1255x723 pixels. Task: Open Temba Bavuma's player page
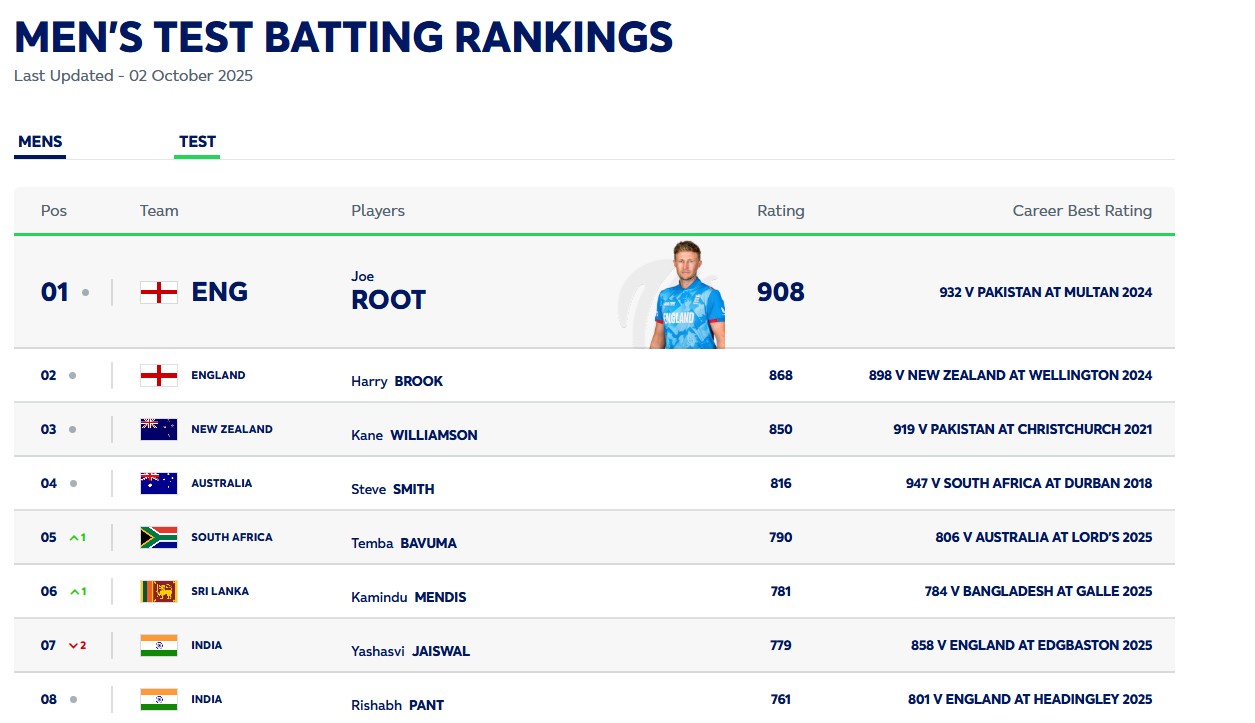click(x=404, y=543)
